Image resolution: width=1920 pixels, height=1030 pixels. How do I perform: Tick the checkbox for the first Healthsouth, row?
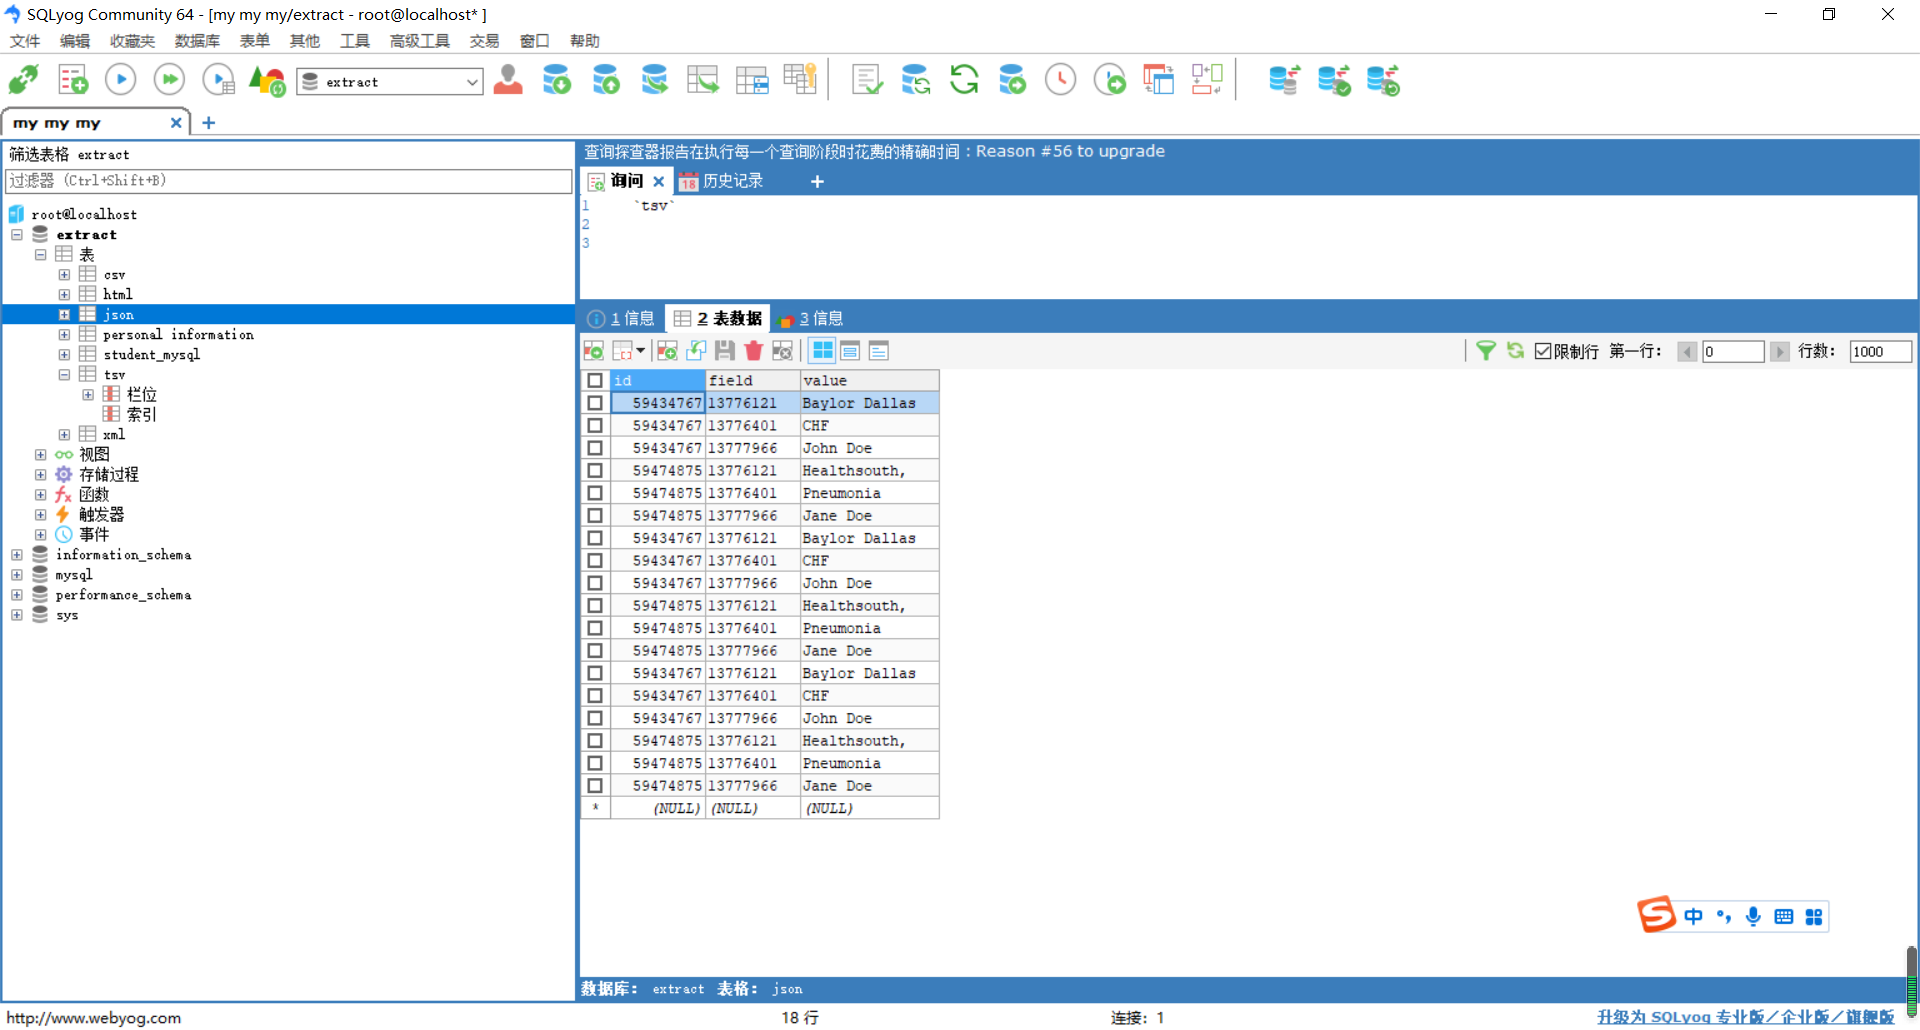(x=595, y=471)
